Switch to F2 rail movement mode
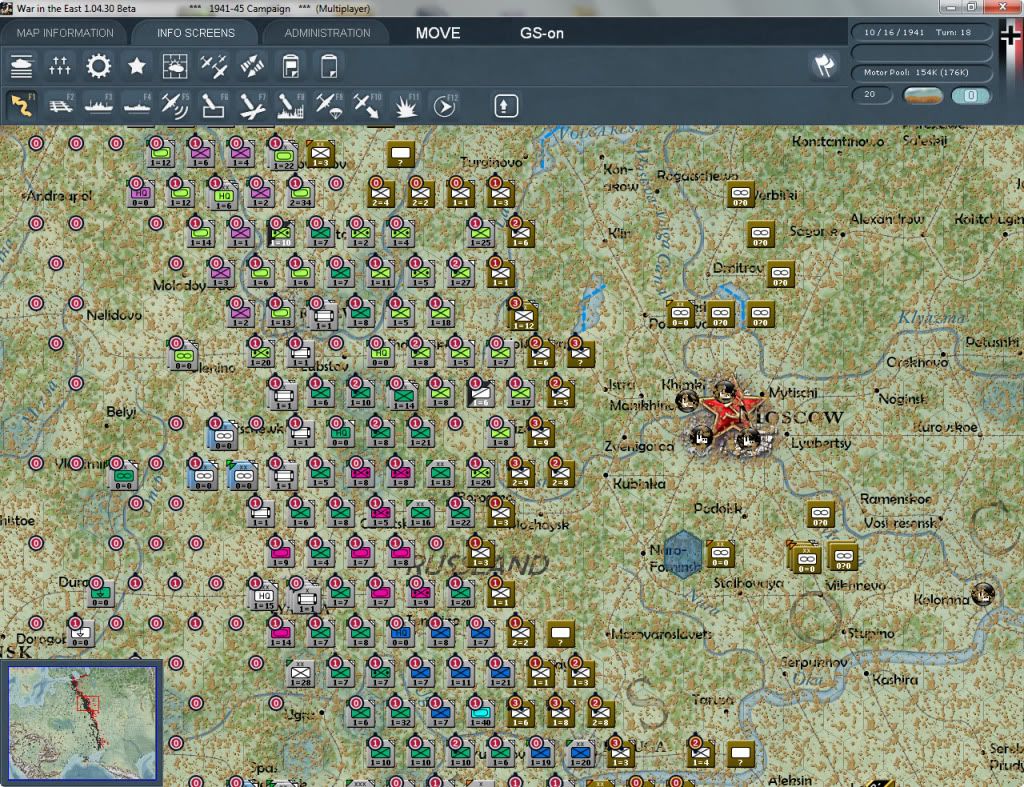The image size is (1024, 787). (60, 105)
